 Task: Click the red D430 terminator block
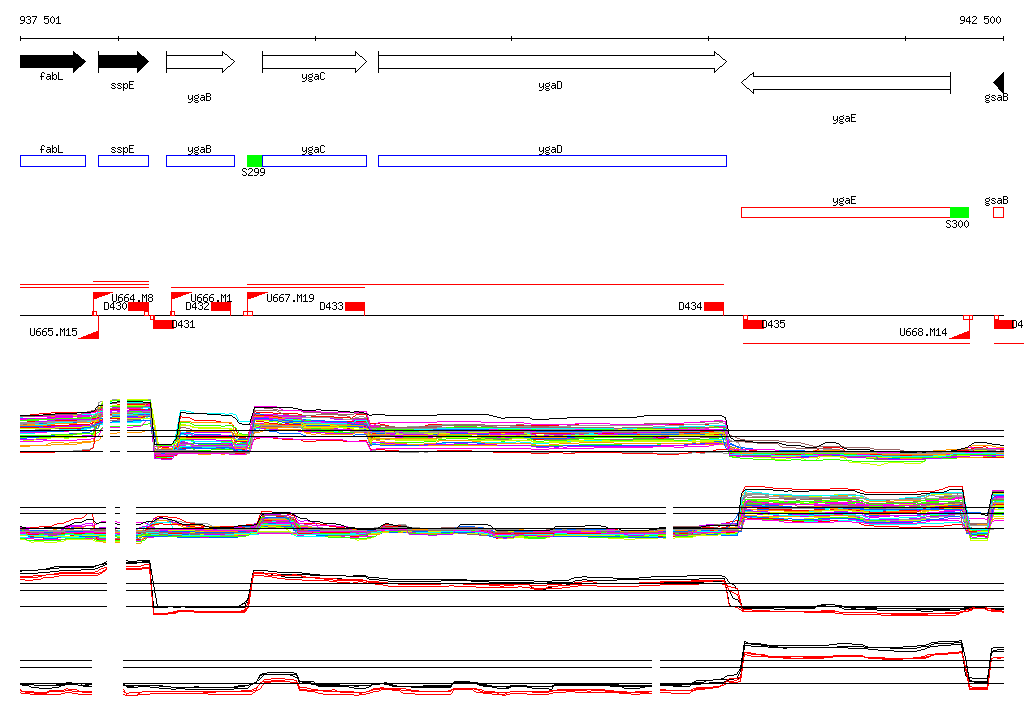138,306
